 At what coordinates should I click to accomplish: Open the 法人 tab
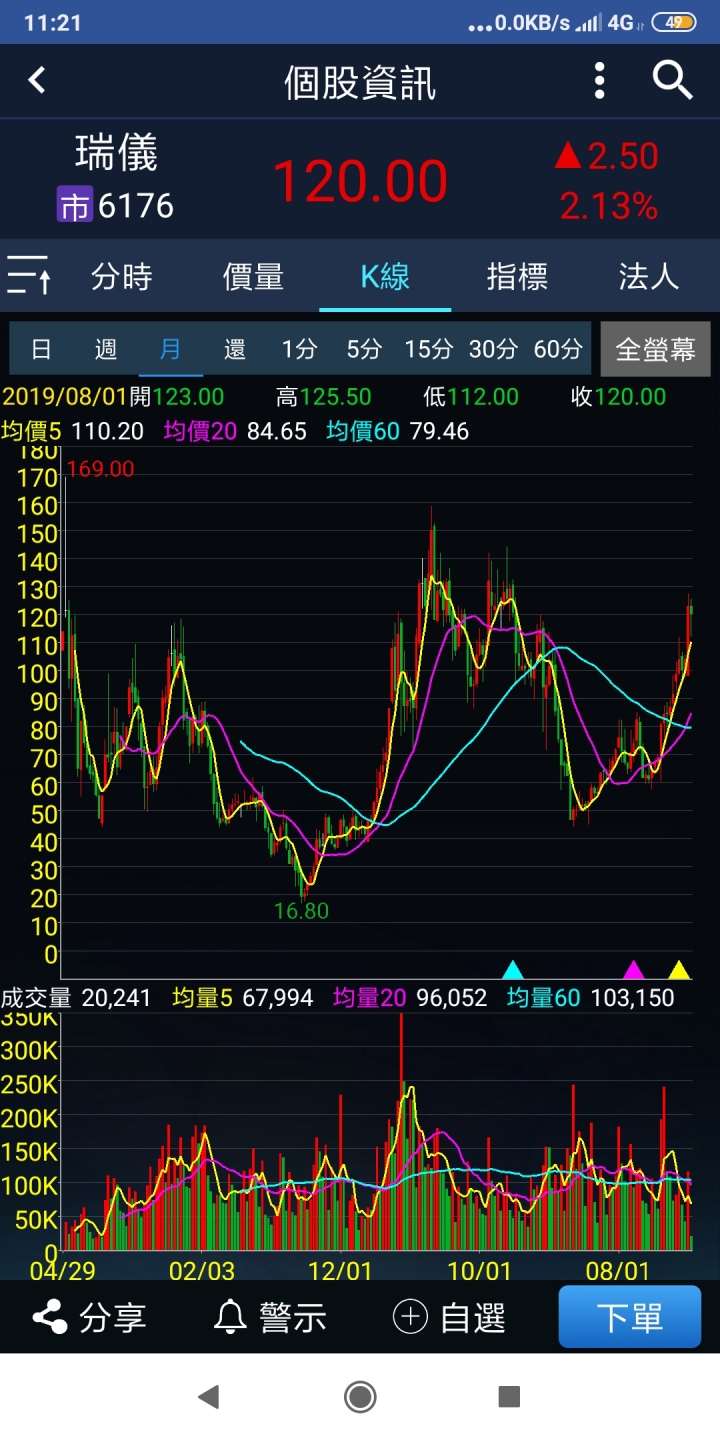649,276
